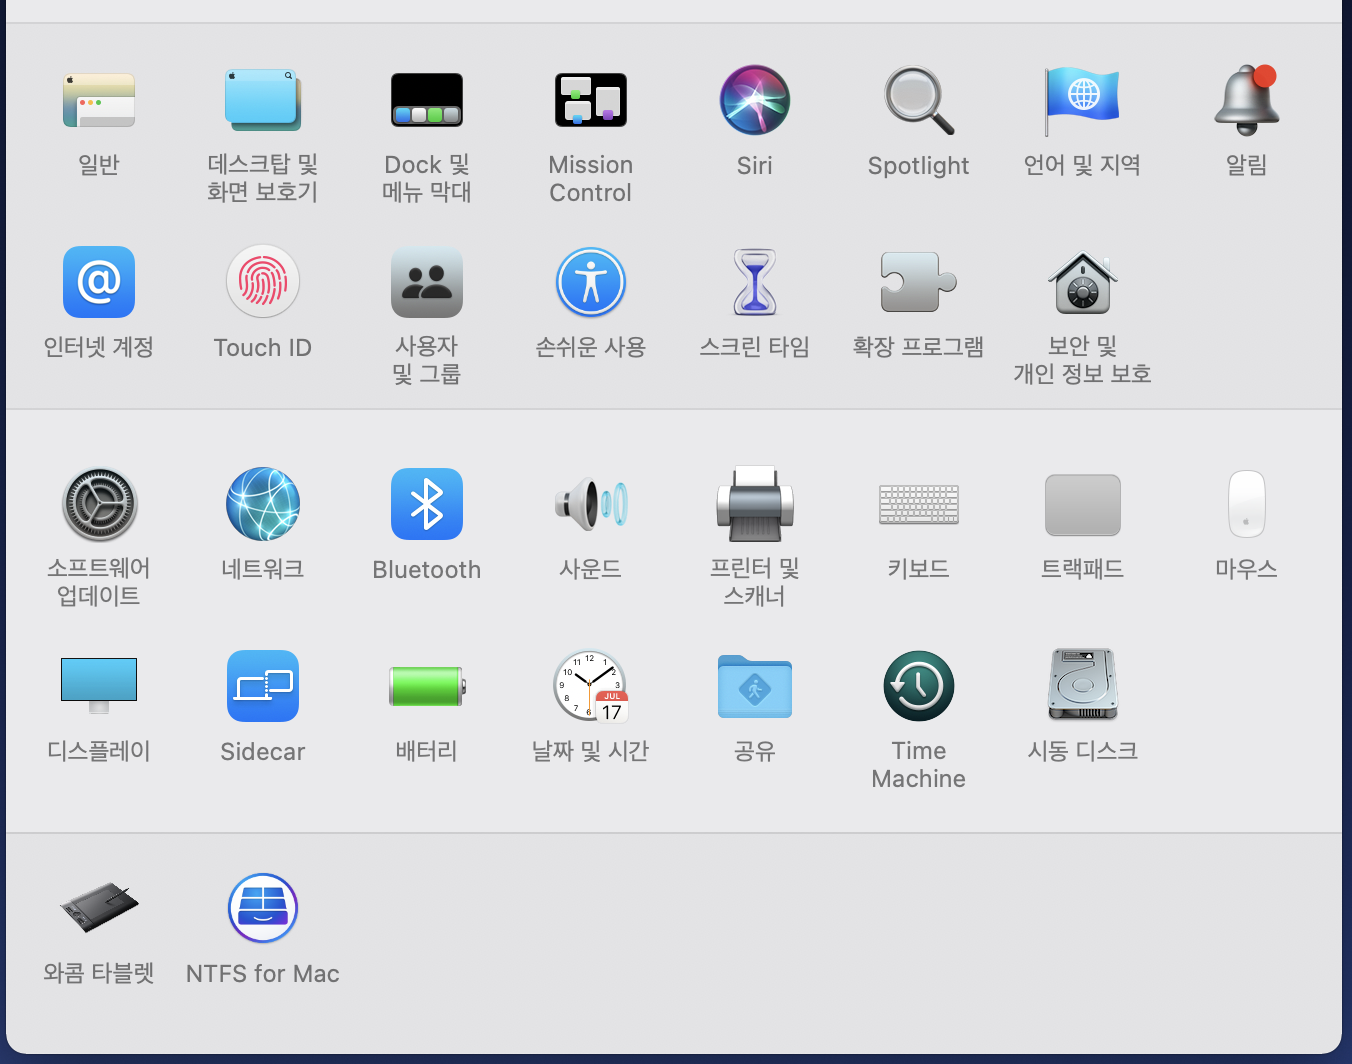Open 손쉬운 사용 accessibility icon

point(591,282)
